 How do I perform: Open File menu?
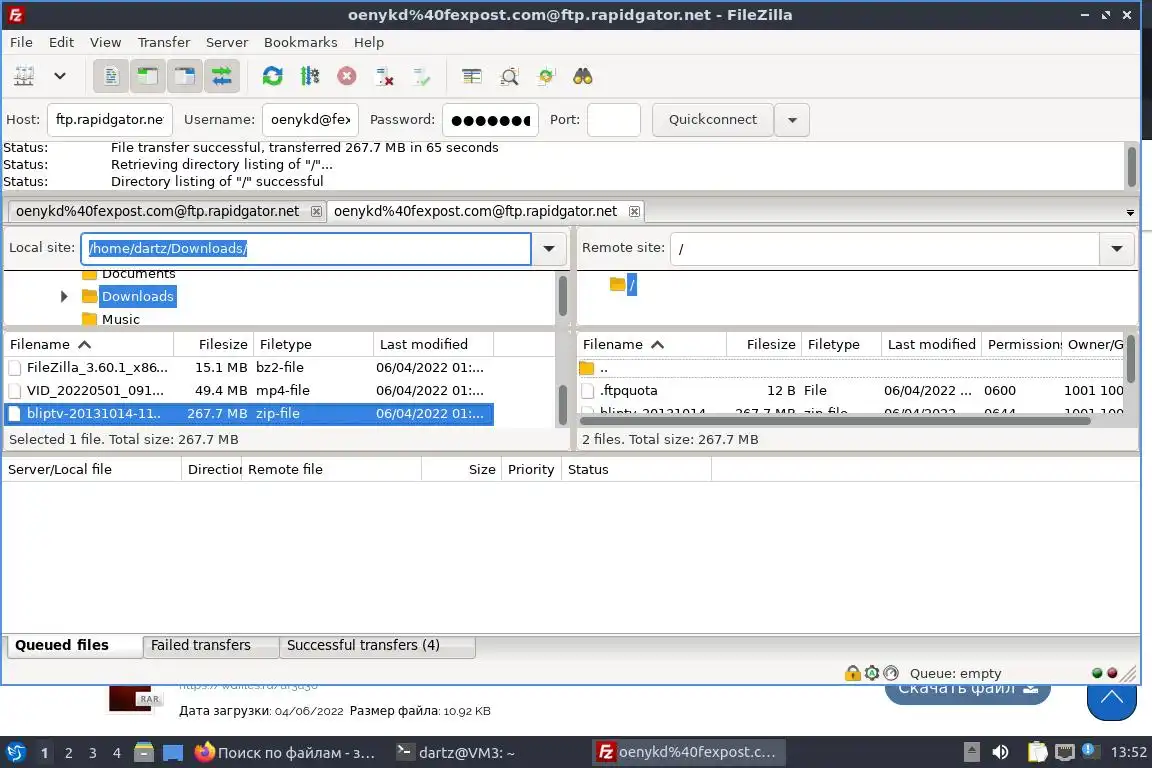tap(21, 42)
